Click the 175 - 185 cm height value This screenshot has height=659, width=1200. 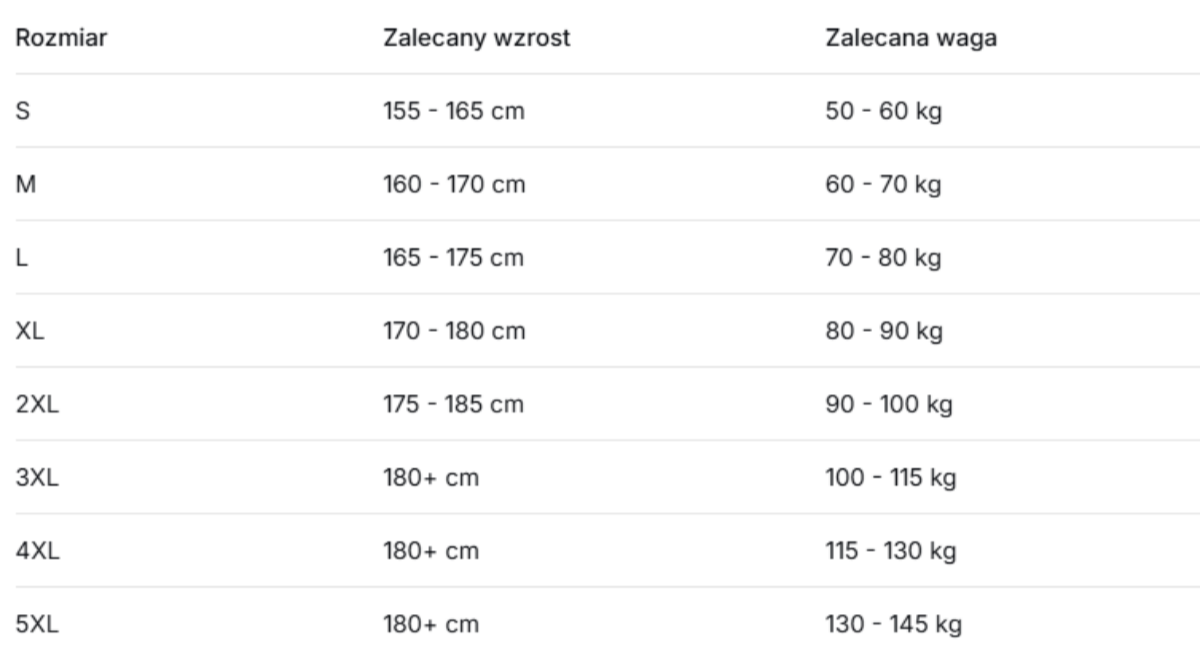tap(454, 405)
